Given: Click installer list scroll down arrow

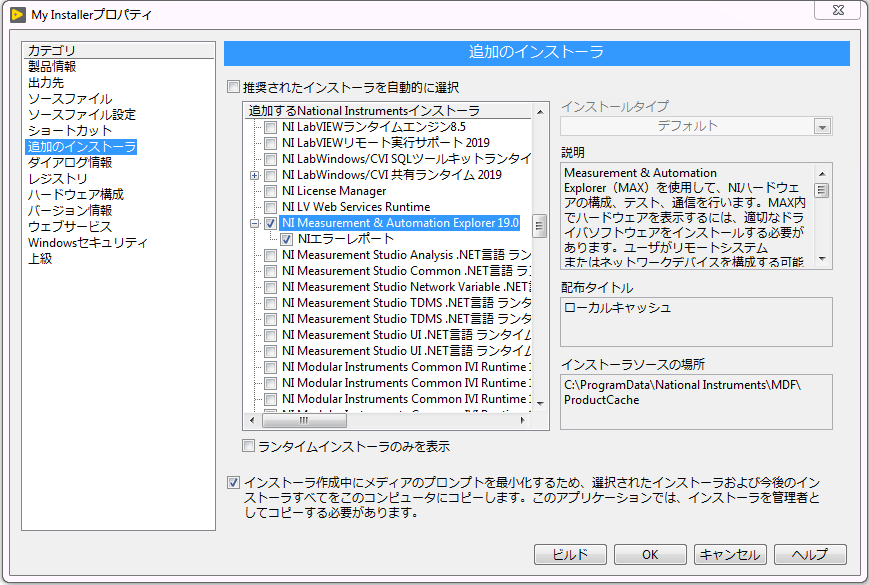Looking at the screenshot, I should [x=540, y=404].
